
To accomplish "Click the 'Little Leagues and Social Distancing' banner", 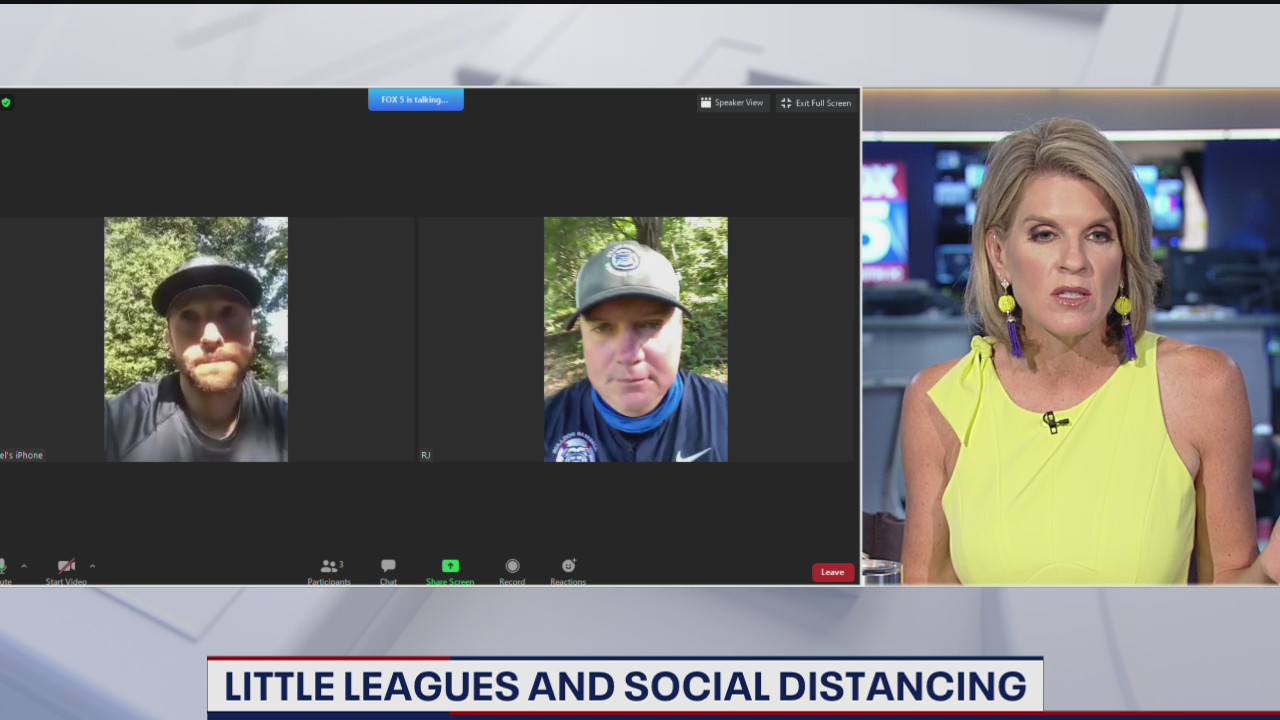I will 624,687.
